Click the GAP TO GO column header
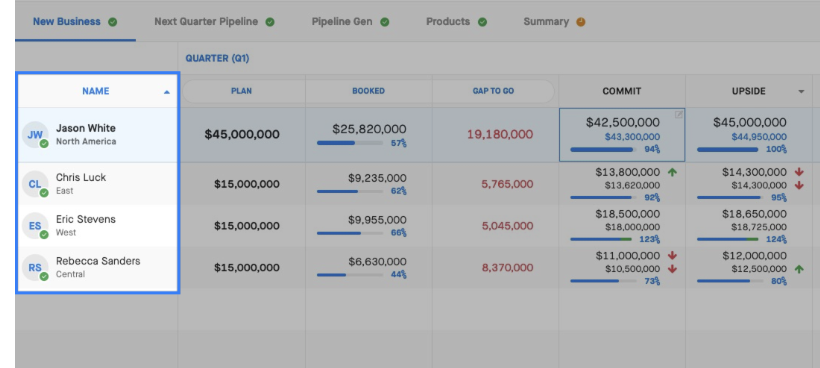 point(493,91)
